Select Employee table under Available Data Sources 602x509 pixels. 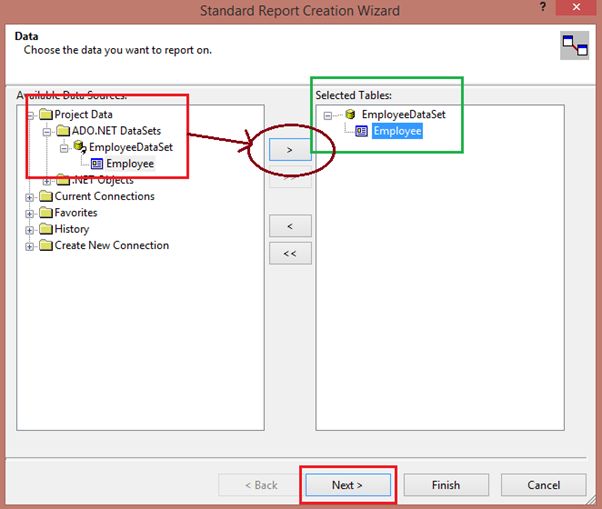tap(130, 164)
